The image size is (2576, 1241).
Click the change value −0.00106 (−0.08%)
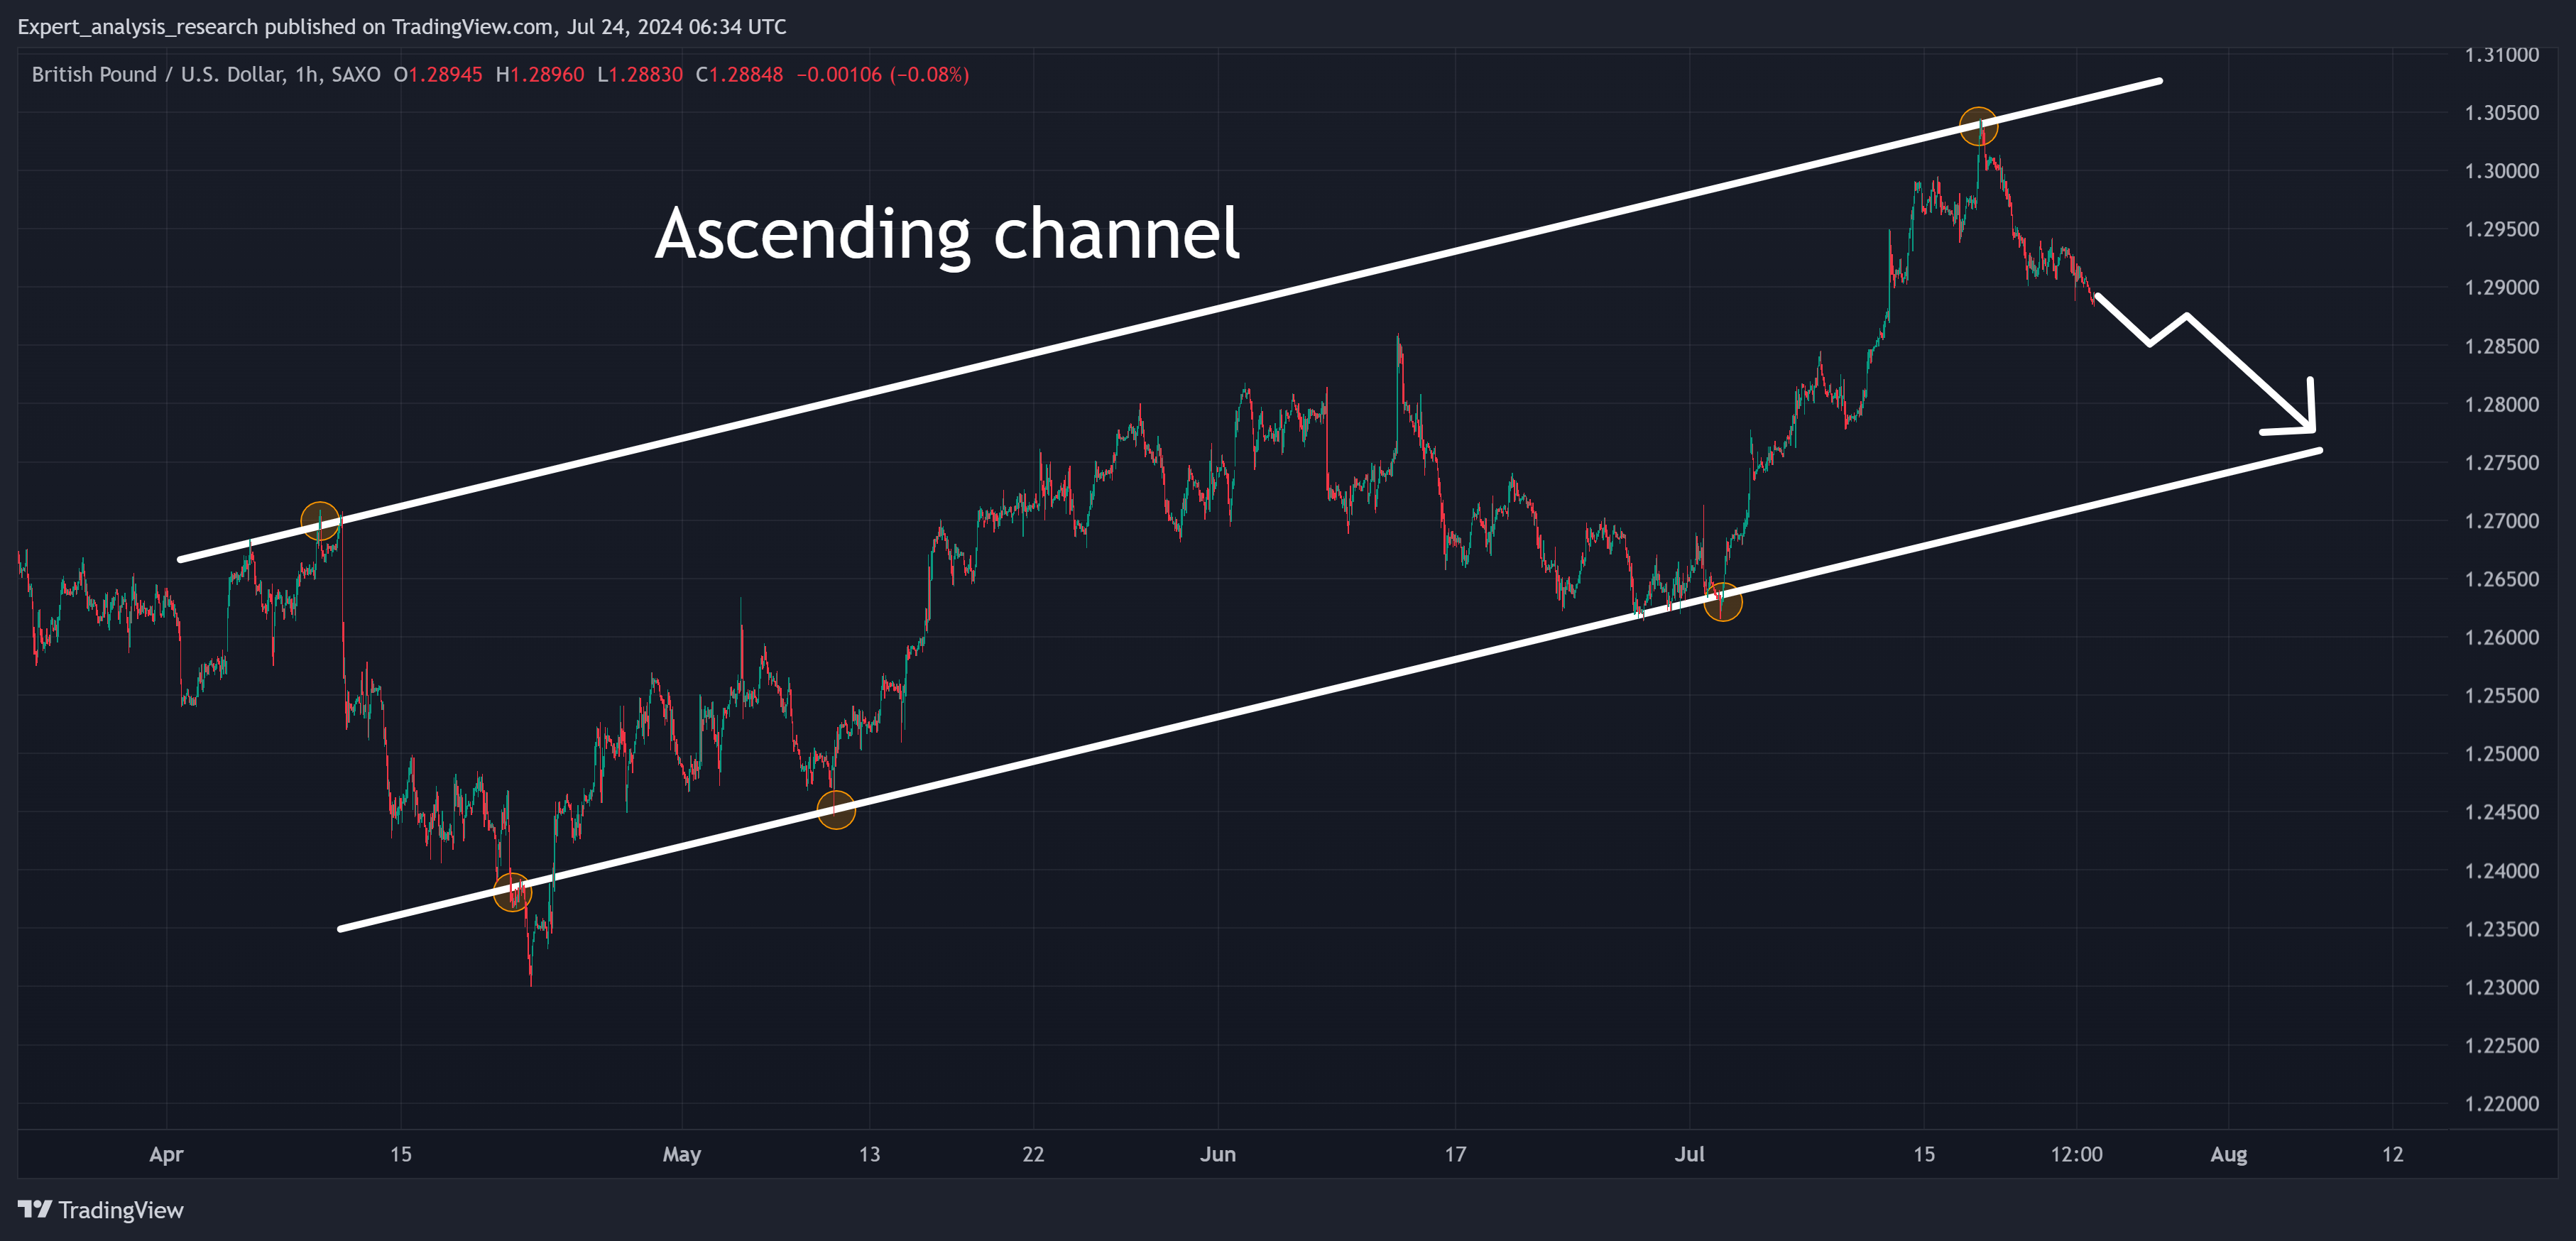[883, 74]
